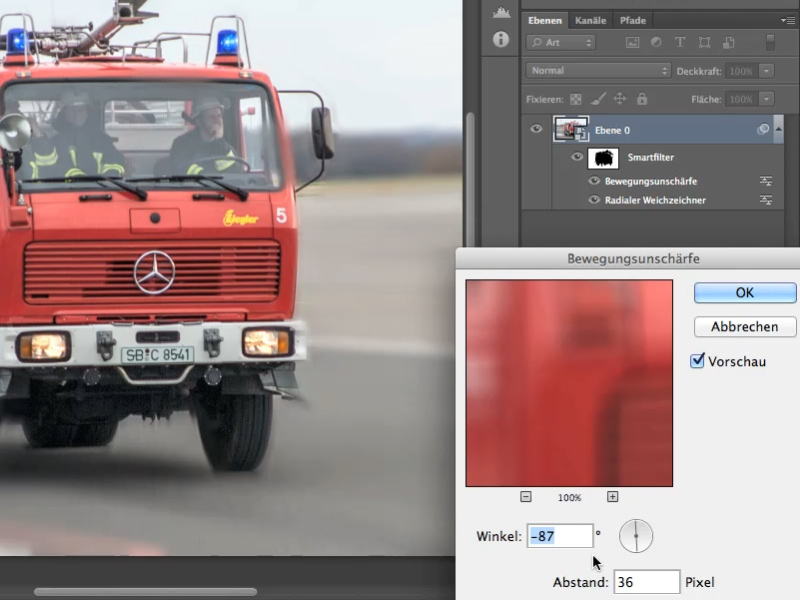Switch to the Kanäle tab
The width and height of the screenshot is (800, 600).
coord(590,20)
